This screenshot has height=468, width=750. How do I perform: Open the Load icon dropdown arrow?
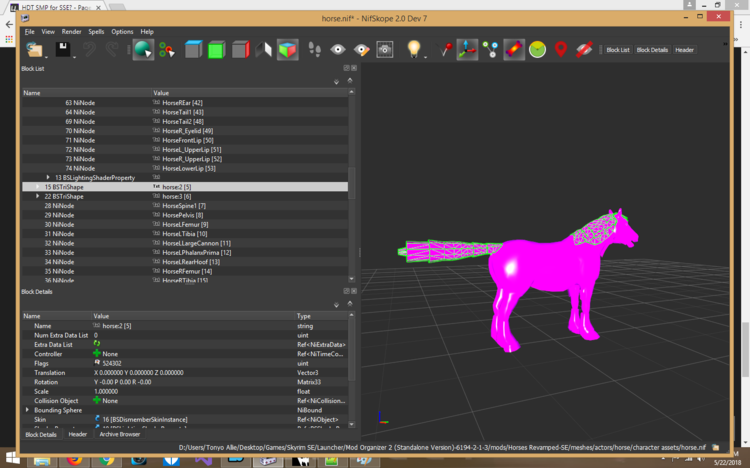tap(46, 57)
